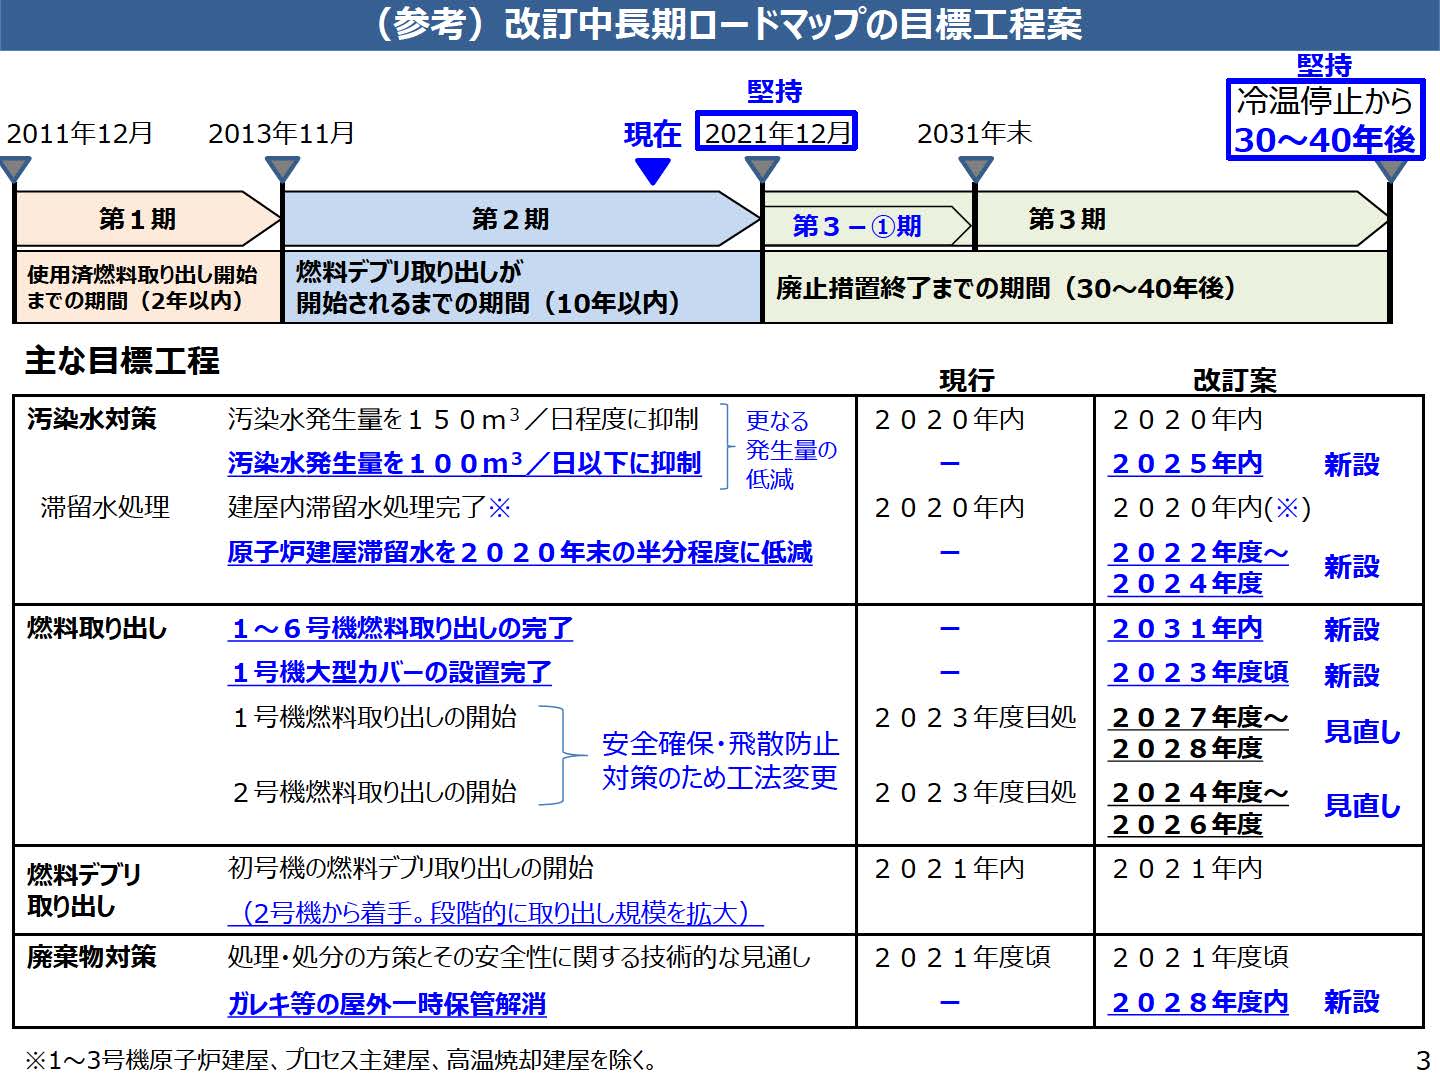Click the blue triangle marking 現在
The width and height of the screenshot is (1440, 1080).
click(652, 172)
